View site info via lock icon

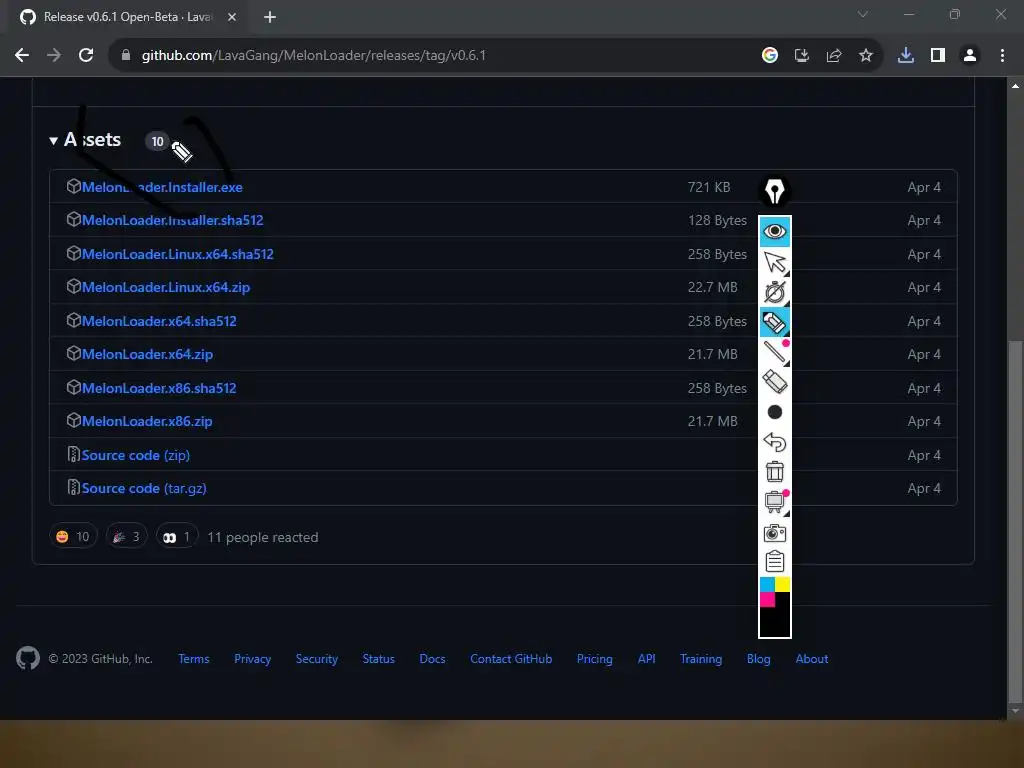(x=125, y=56)
